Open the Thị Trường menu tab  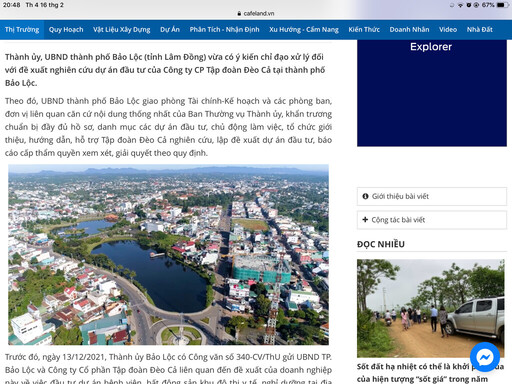(x=22, y=30)
